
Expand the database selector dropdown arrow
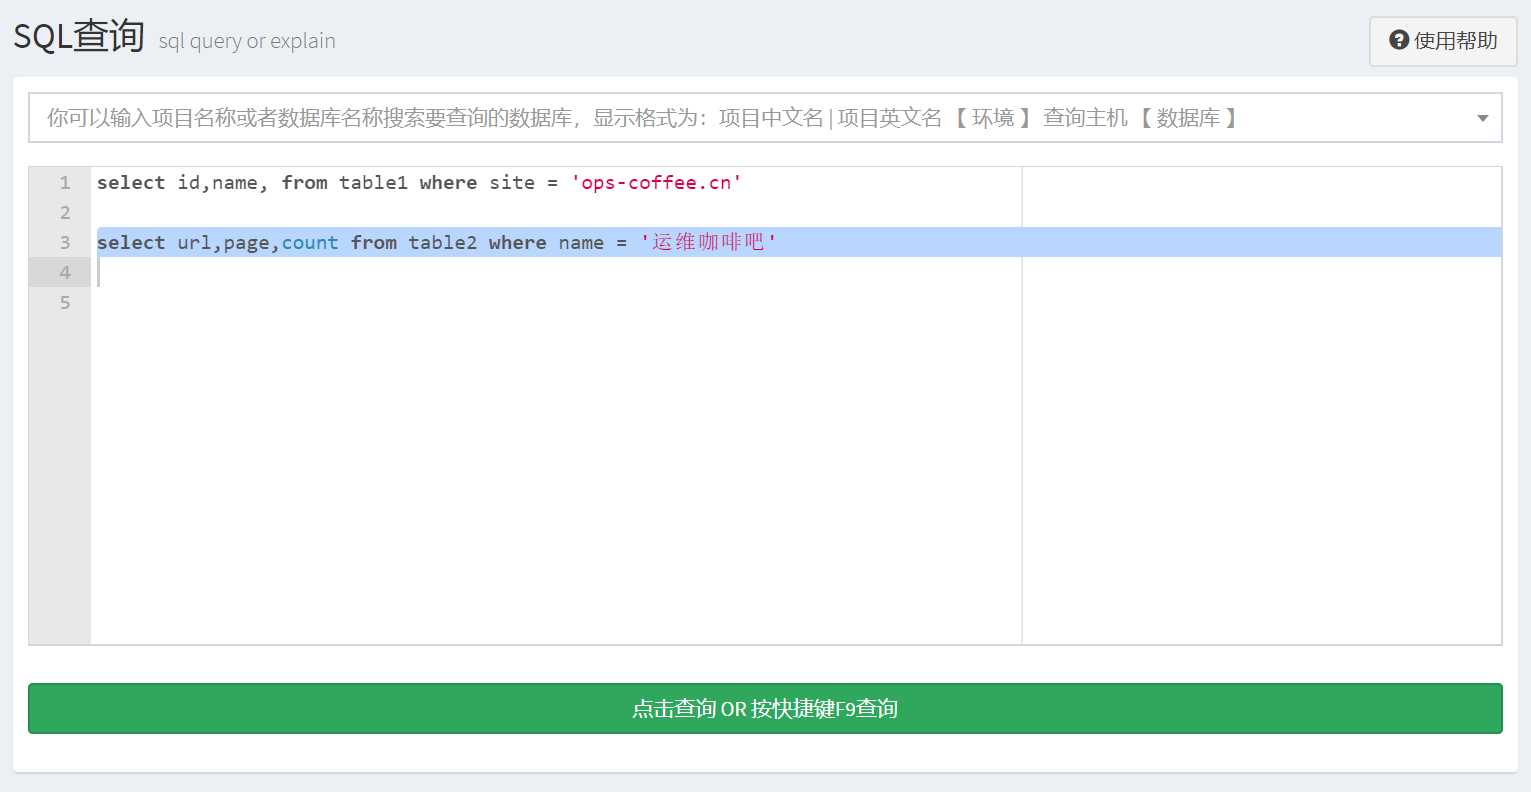1482,118
